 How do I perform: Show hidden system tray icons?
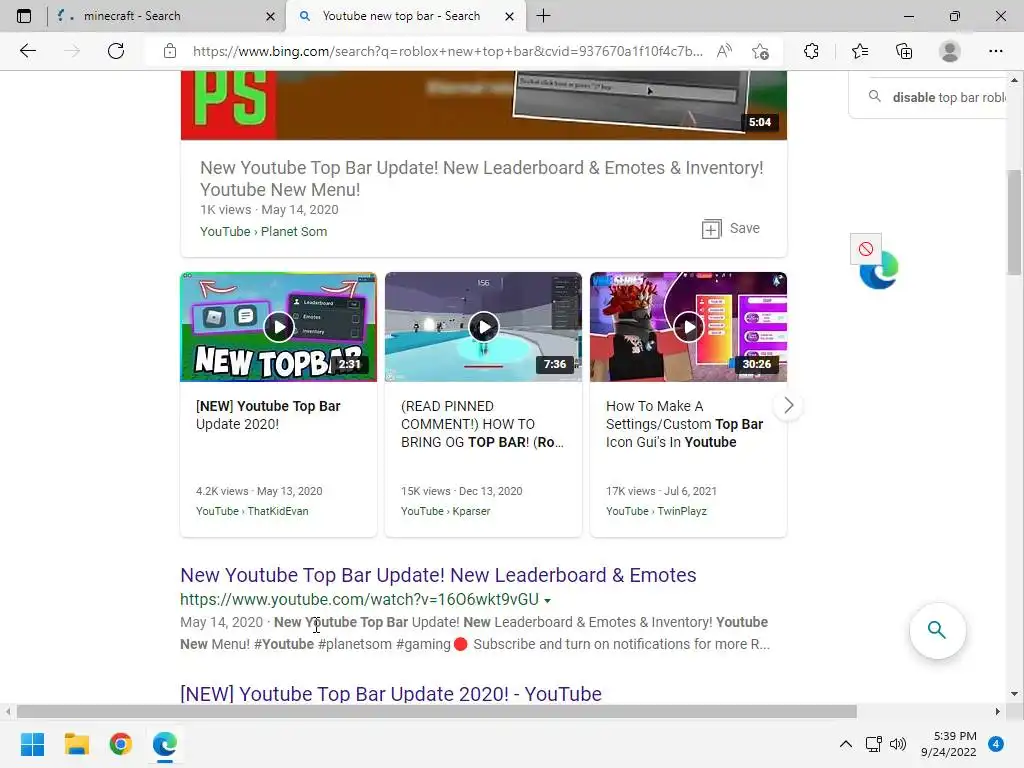(x=846, y=744)
